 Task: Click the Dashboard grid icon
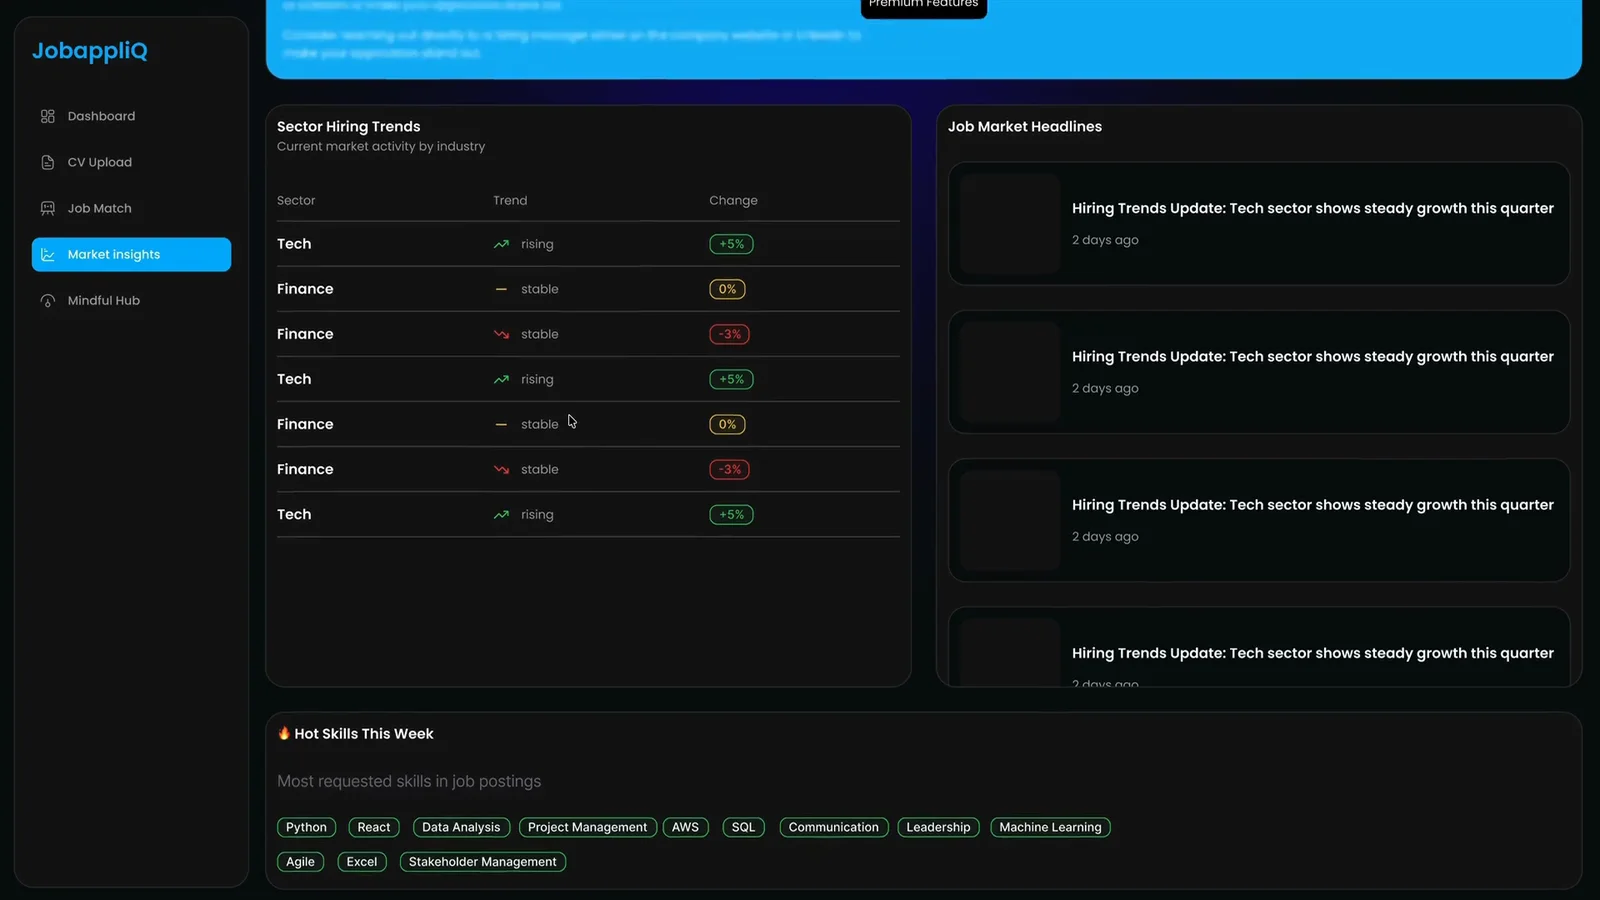47,116
